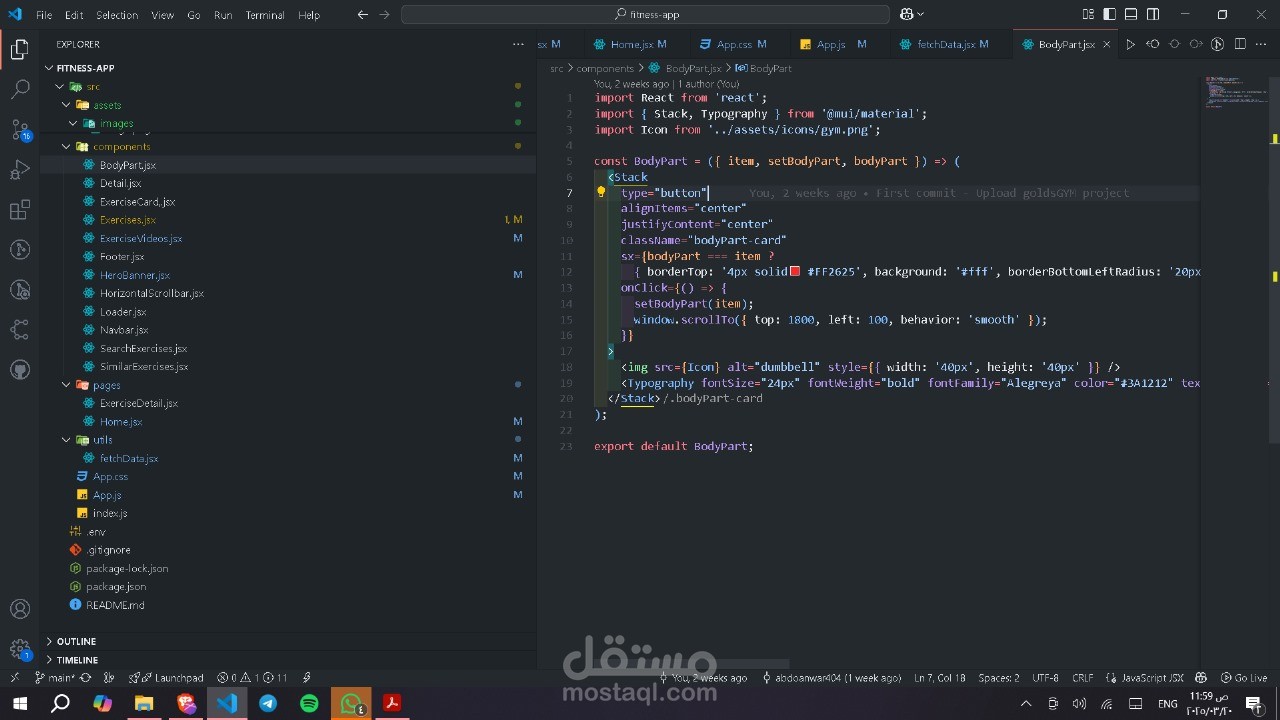Open the Git graph circular icon
Viewport: 1280px width, 720px height.
1218,44
